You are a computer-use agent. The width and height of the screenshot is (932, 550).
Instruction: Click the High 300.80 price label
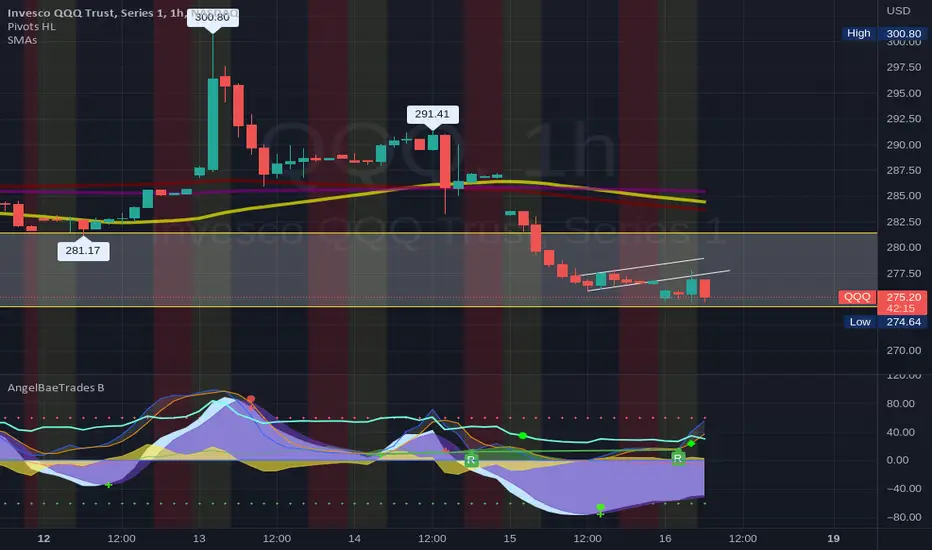point(884,33)
